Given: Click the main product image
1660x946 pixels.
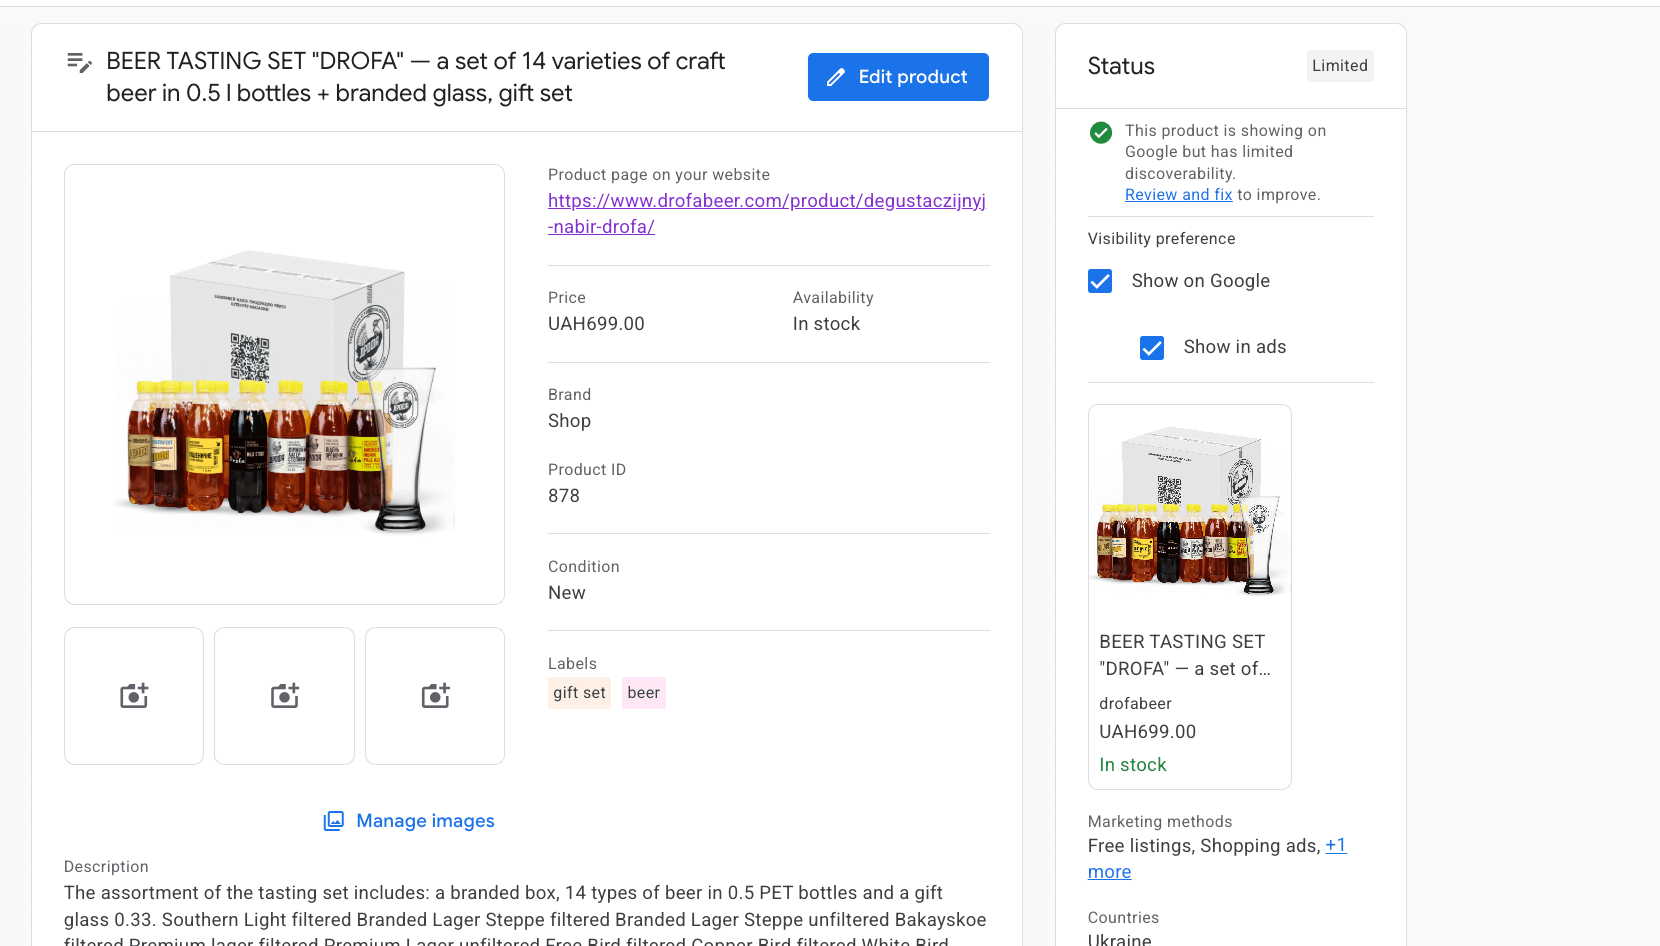Looking at the screenshot, I should [284, 384].
